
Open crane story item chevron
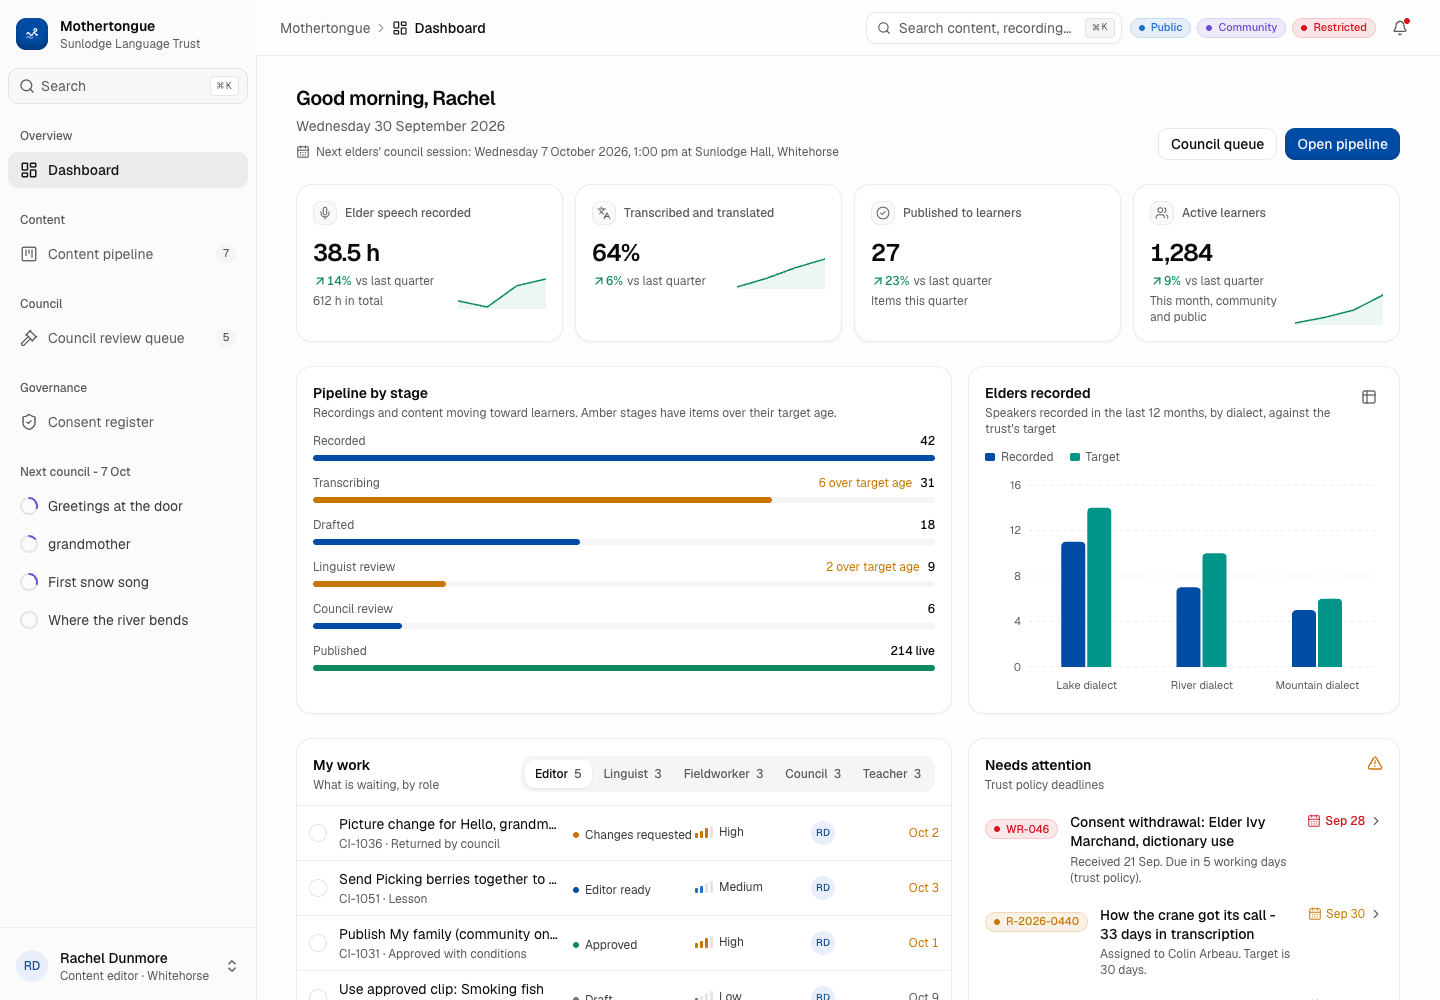point(1376,914)
